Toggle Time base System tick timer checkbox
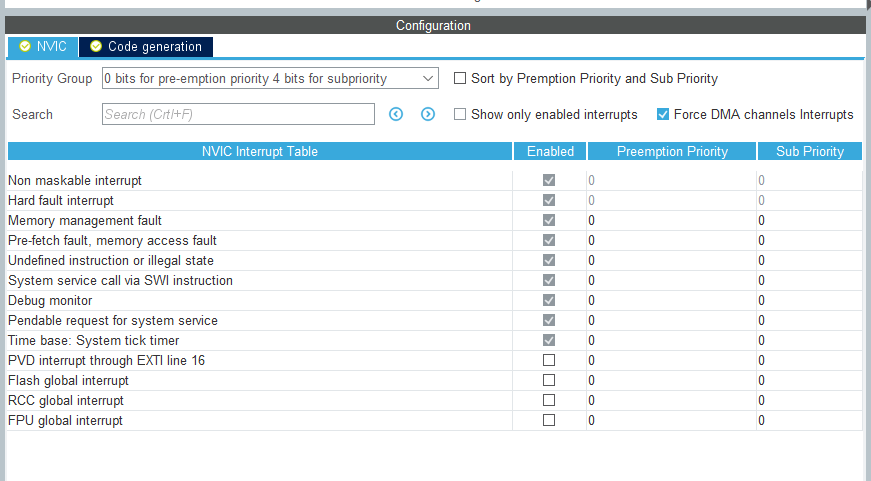Screen dimensions: 871x481 tap(549, 340)
